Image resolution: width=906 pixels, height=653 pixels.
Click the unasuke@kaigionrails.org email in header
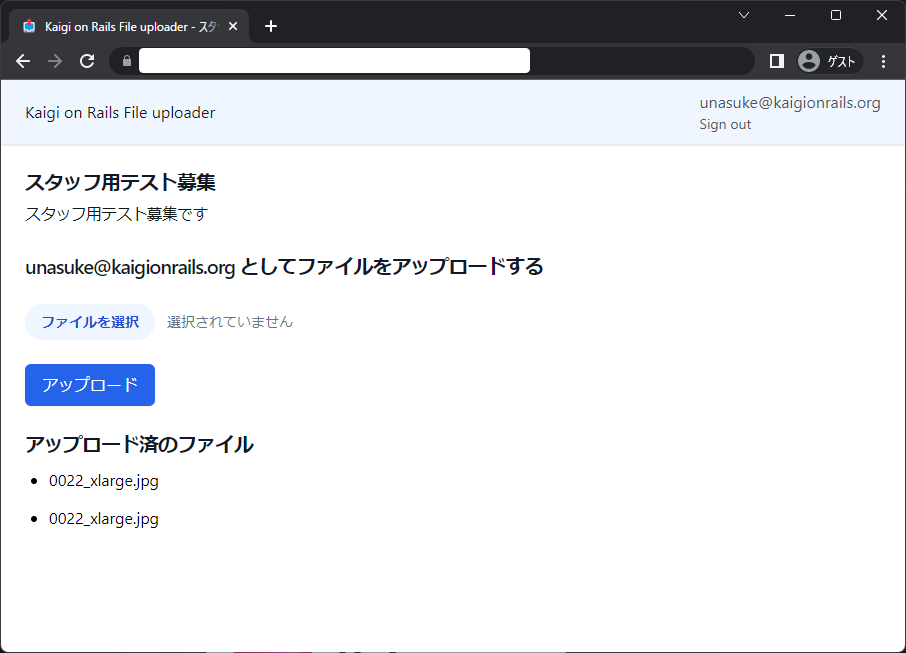(x=790, y=103)
